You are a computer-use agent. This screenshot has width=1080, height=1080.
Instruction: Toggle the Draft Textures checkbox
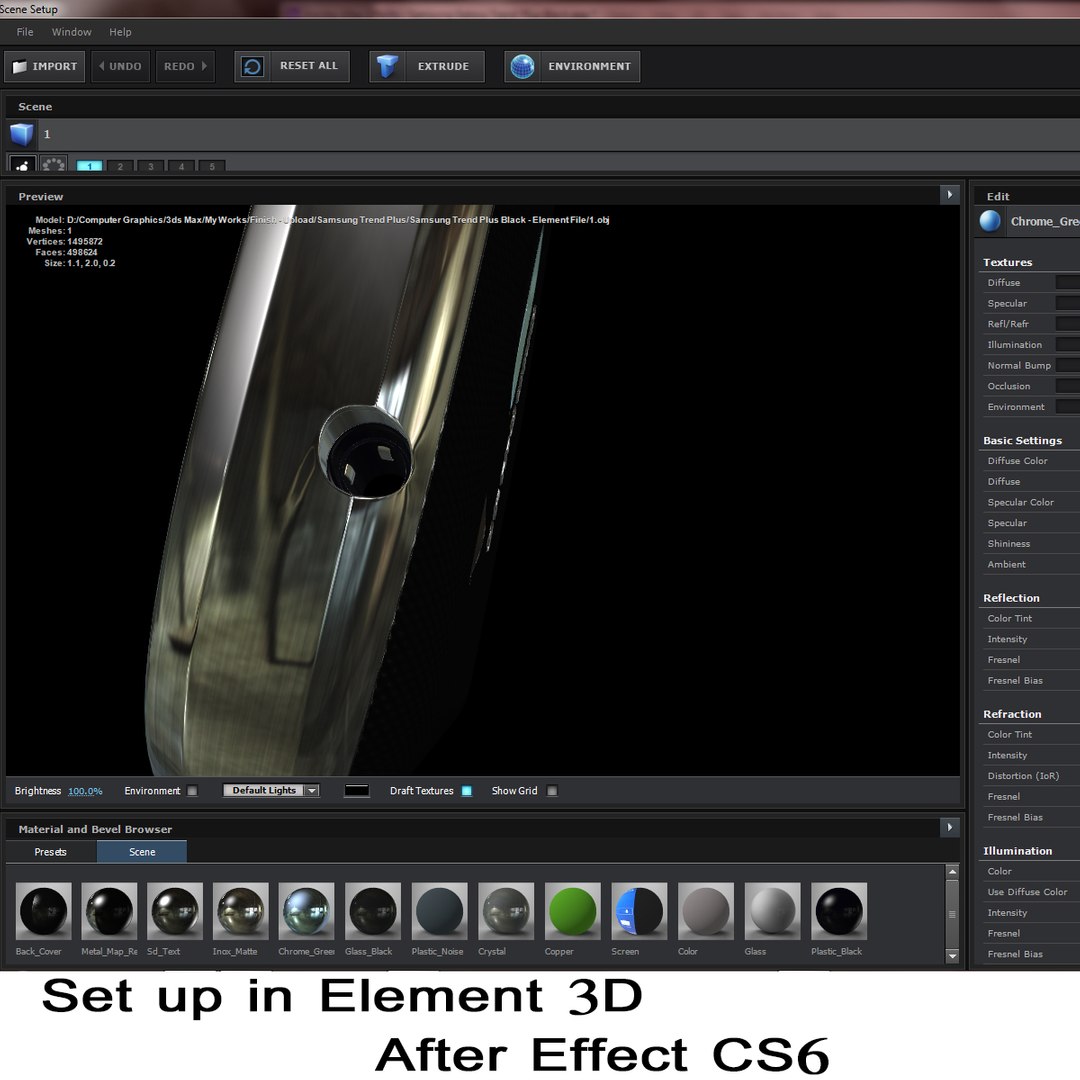tap(466, 791)
